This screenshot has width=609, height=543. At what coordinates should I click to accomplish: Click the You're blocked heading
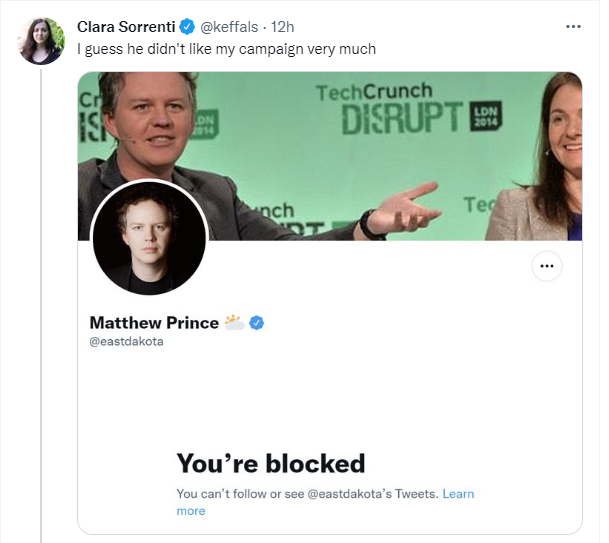(x=270, y=463)
